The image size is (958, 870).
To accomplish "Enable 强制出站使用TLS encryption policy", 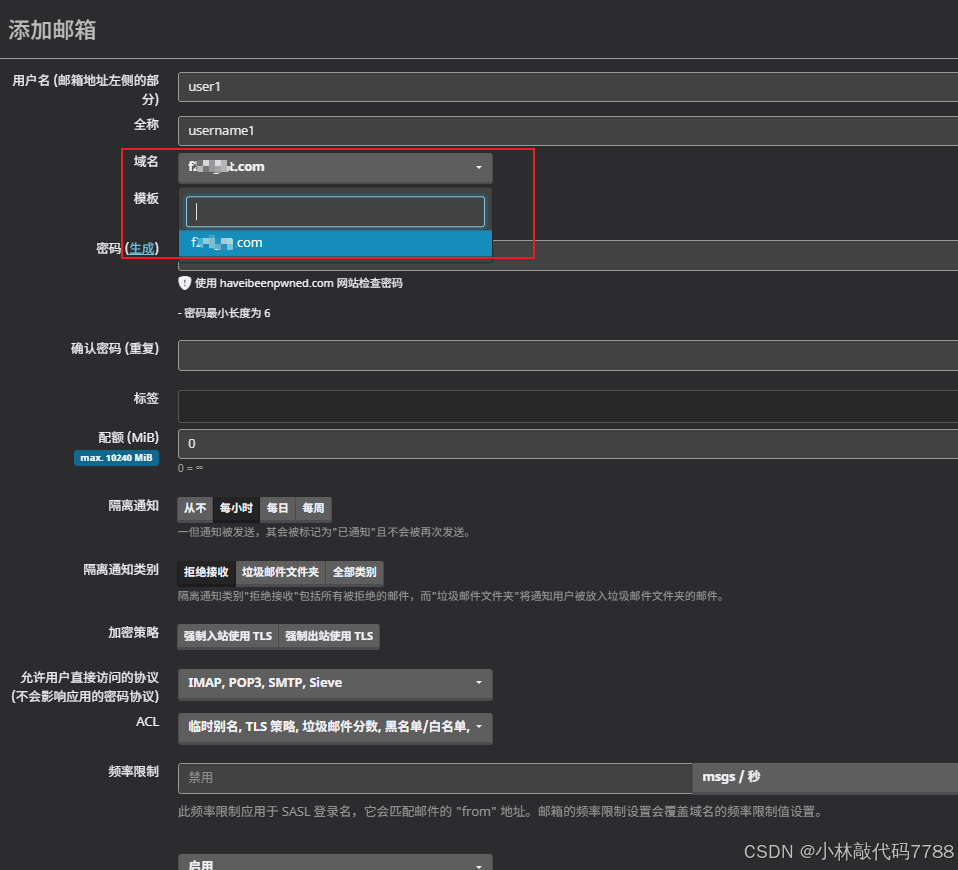I will pos(330,636).
